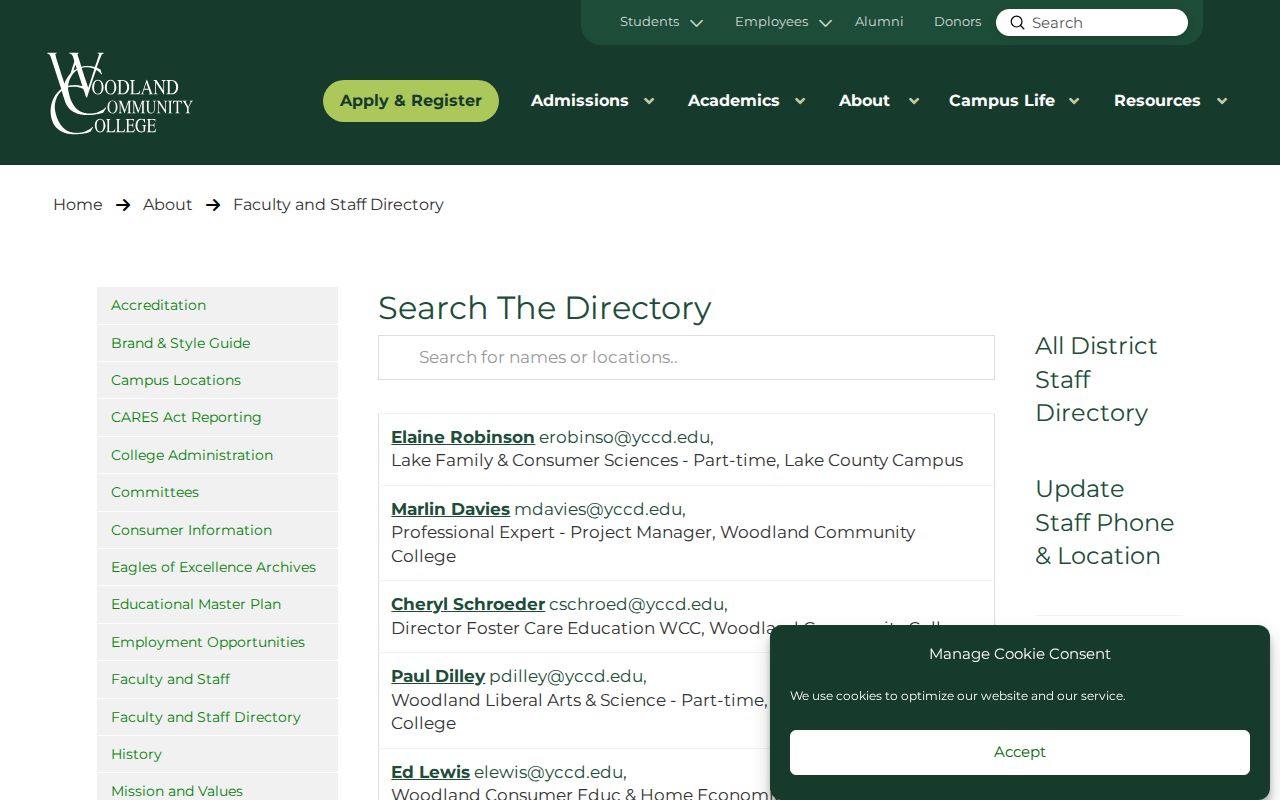This screenshot has height=800, width=1280.
Task: Expand the Employees dropdown chevron
Action: pos(825,23)
